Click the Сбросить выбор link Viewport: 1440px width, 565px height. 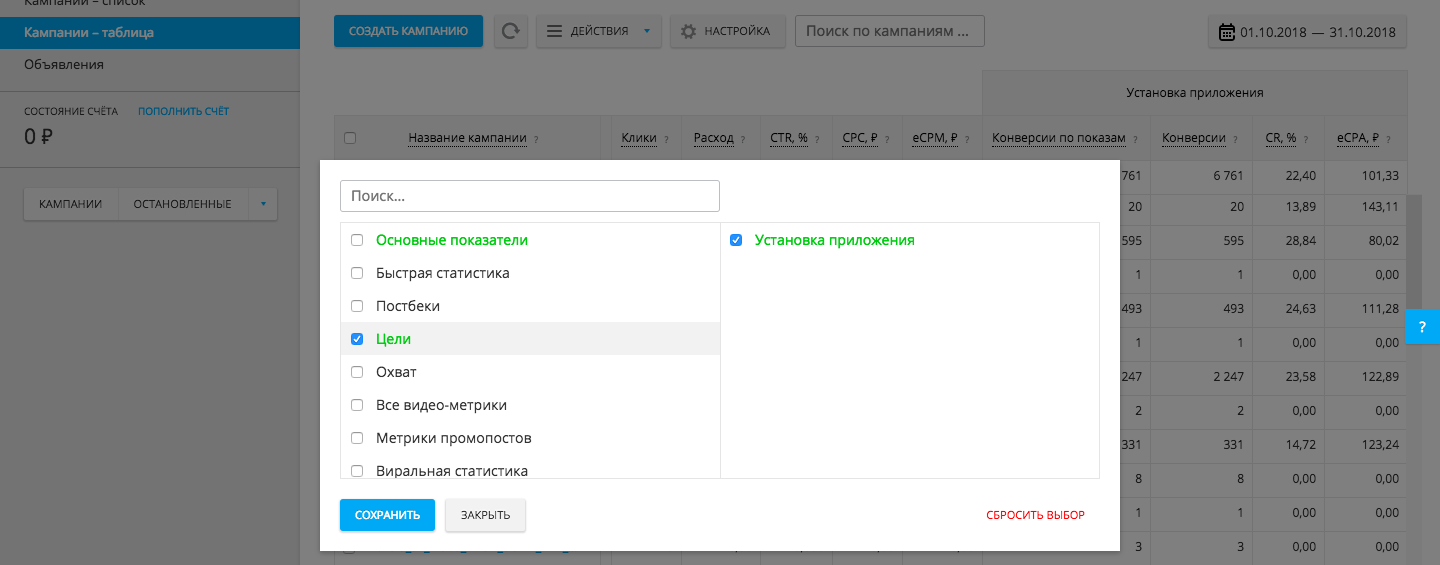pos(1035,515)
